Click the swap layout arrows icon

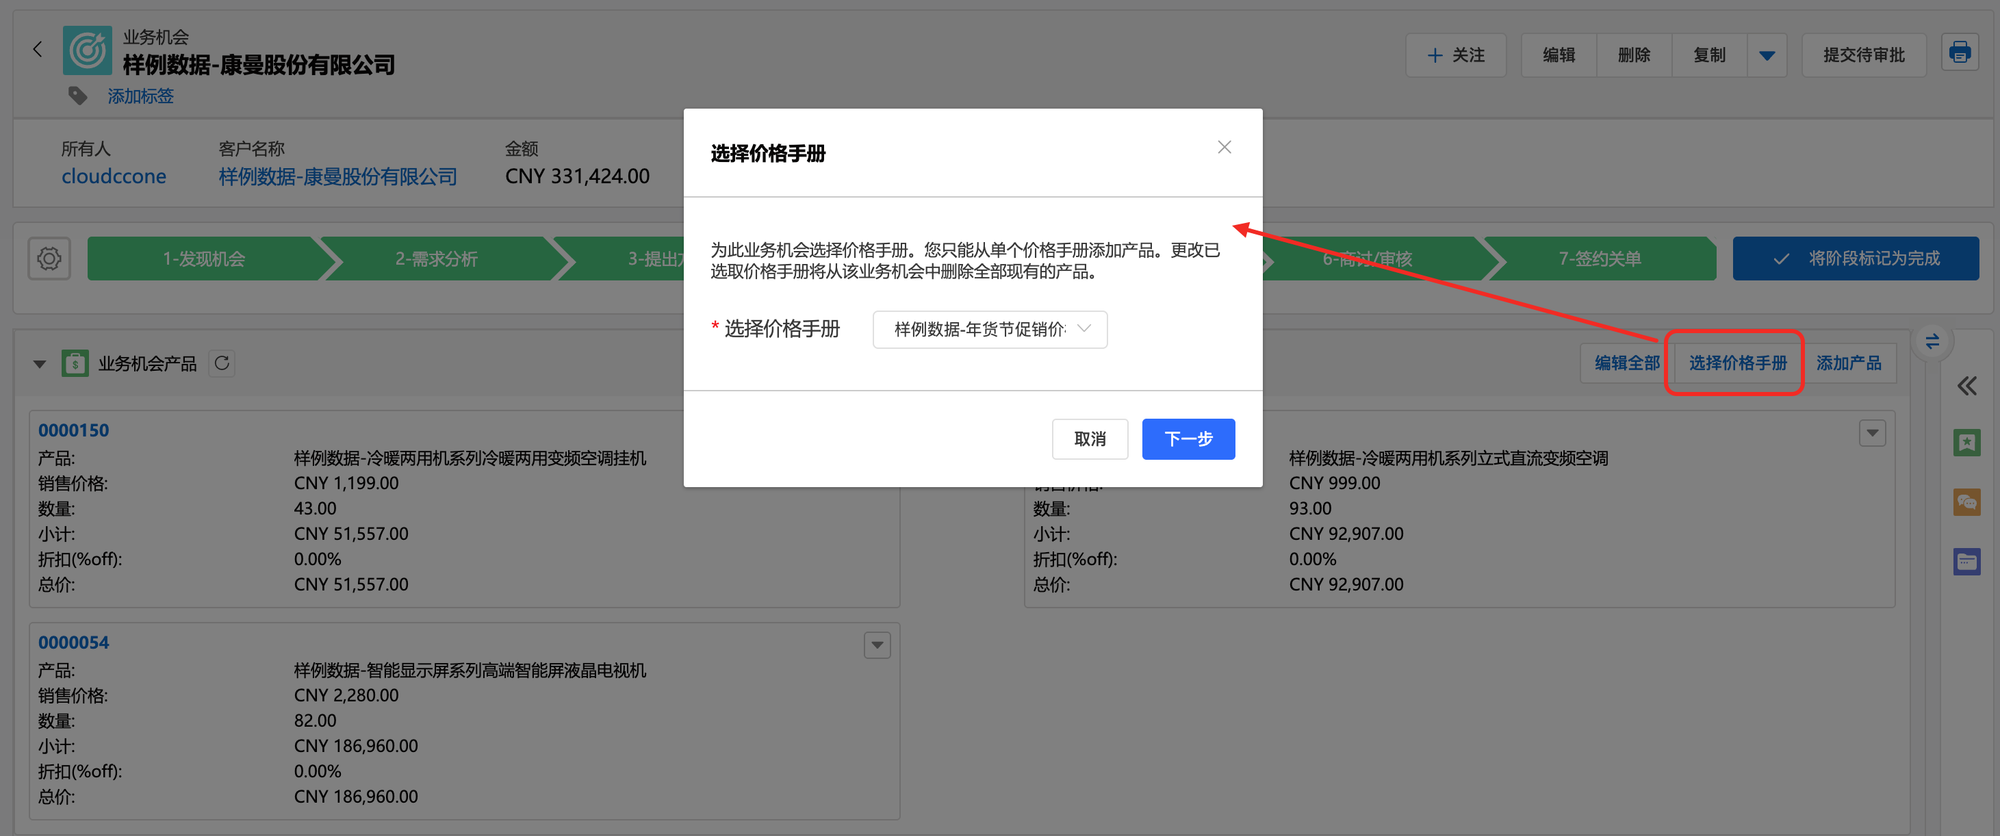1932,342
